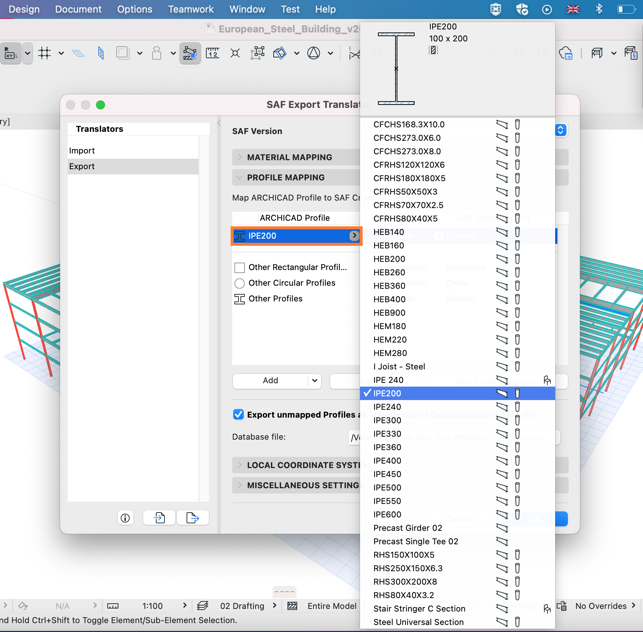Click the import translator document icon

pos(160,518)
